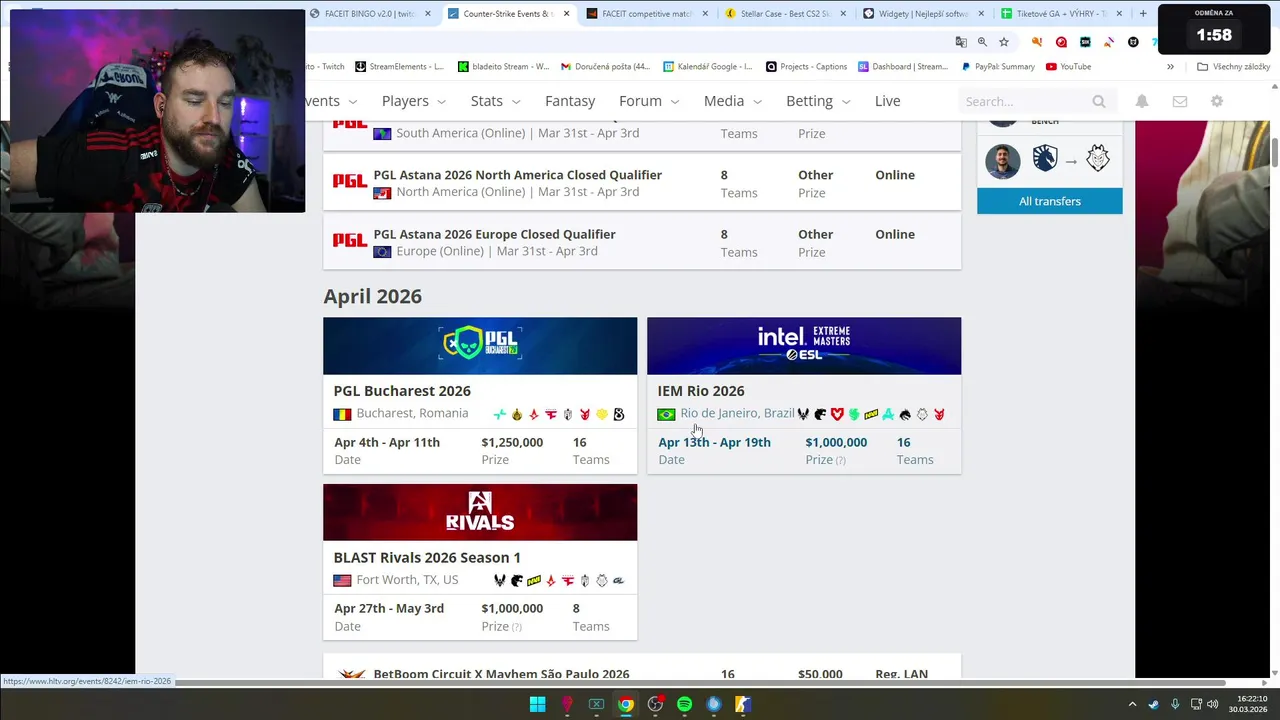Viewport: 1280px width, 720px height.
Task: Click the PGL logo of the North America Closed Qualifier
Action: click(x=349, y=182)
